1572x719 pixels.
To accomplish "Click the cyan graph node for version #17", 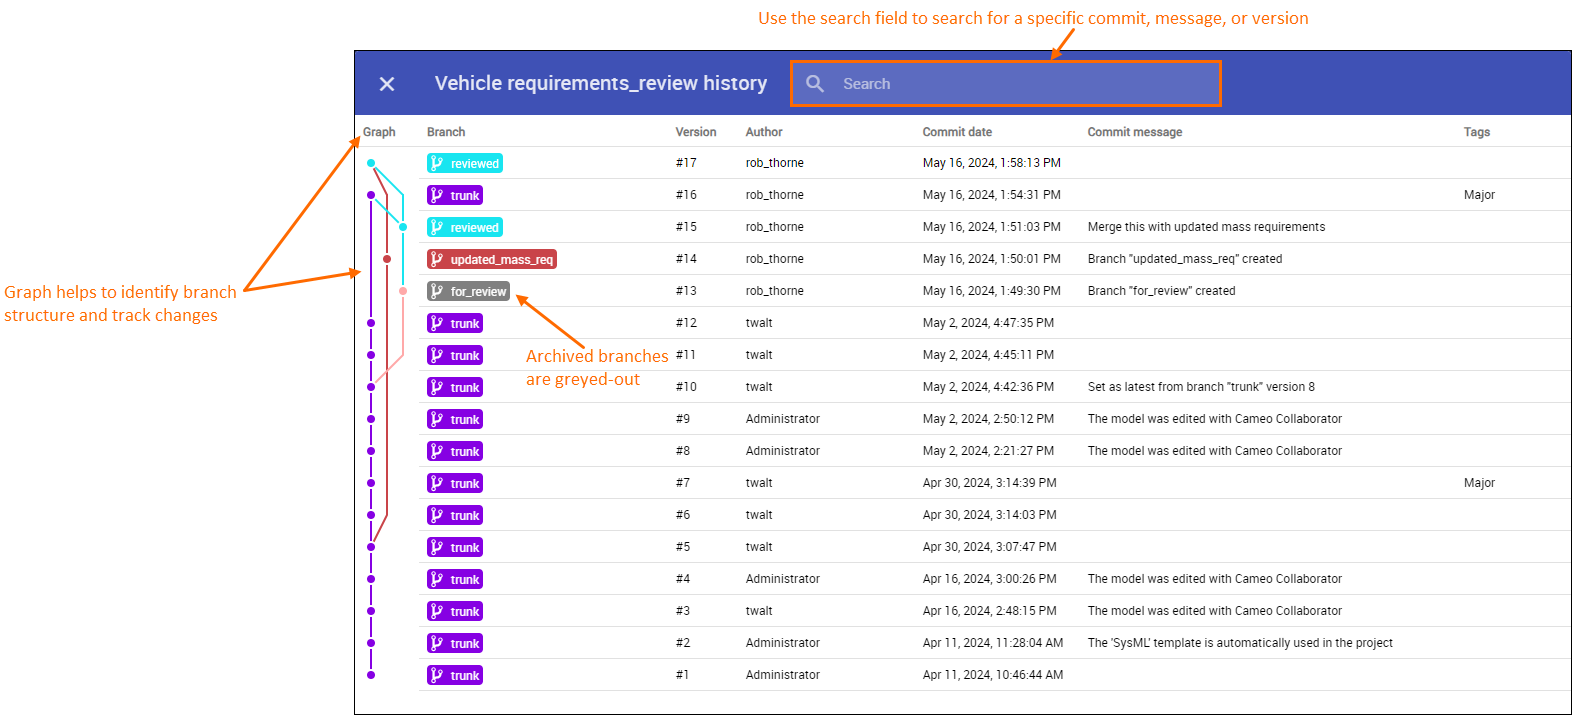I will tap(371, 163).
